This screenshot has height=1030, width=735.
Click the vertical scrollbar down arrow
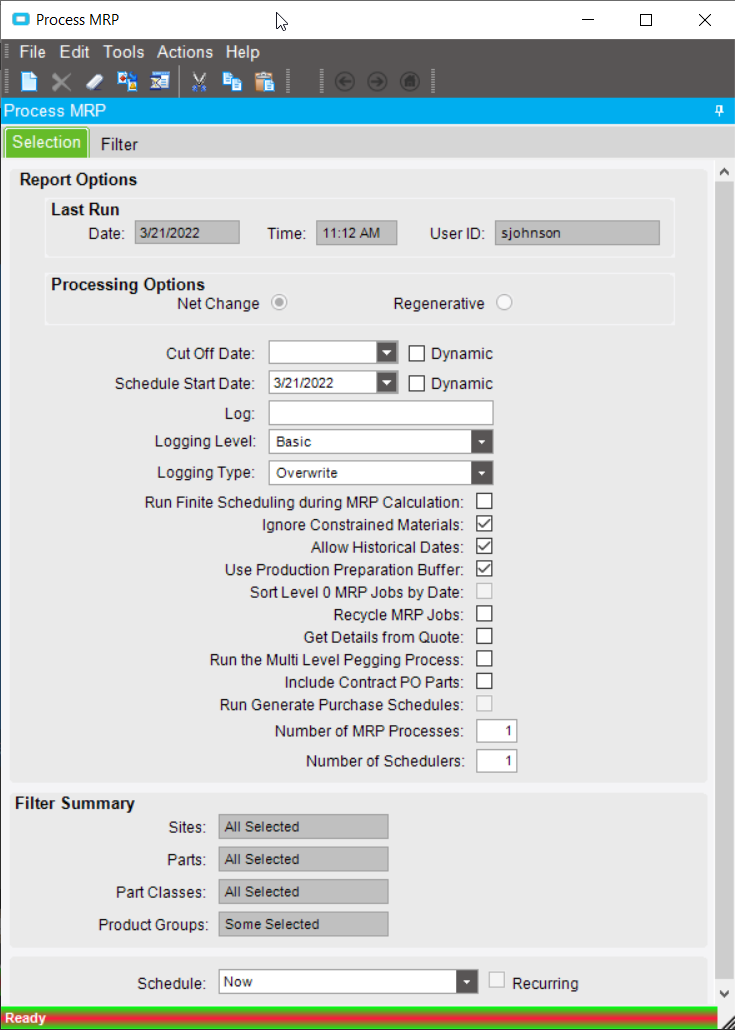pyautogui.click(x=724, y=994)
